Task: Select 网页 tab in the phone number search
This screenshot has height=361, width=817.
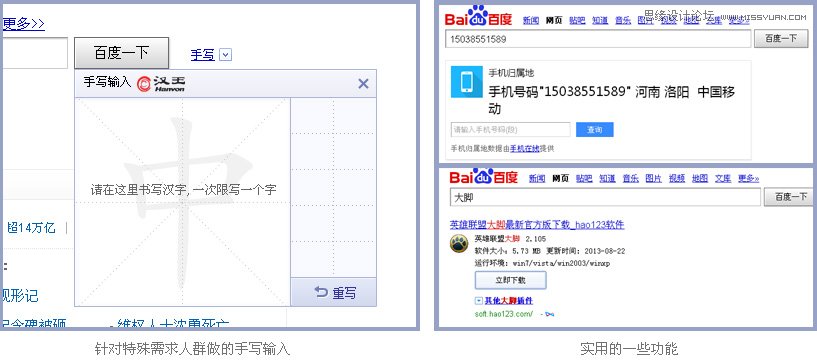Action: [554, 20]
